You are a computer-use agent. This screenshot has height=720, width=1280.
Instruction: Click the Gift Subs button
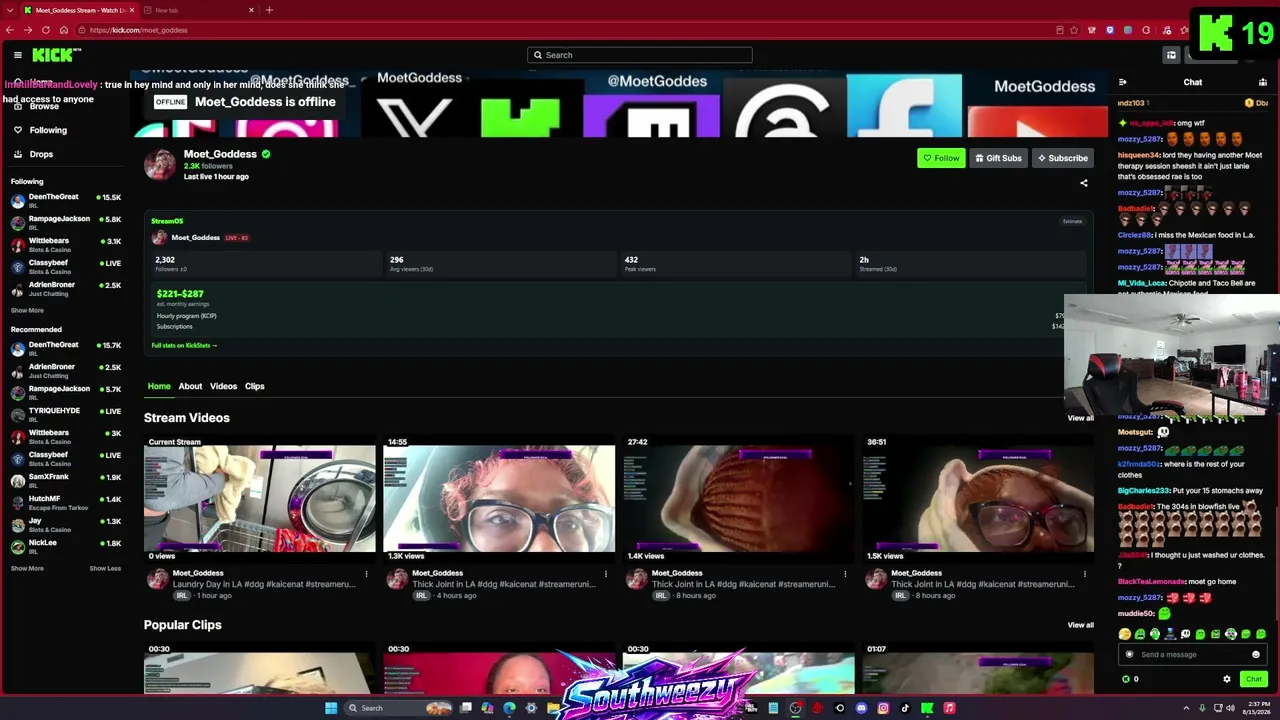998,158
